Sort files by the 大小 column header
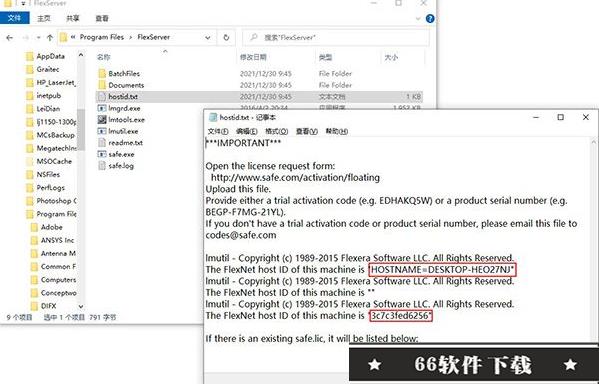This screenshot has width=599, height=384. click(x=391, y=57)
